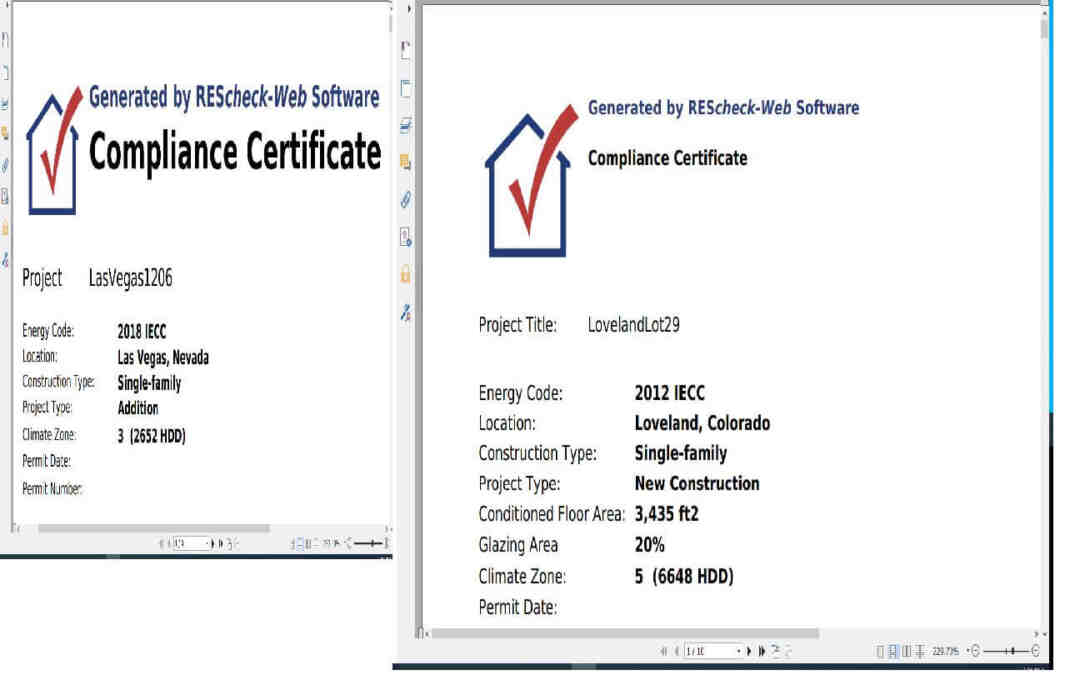This screenshot has width=1080, height=675.
Task: Enable single page view in right viewer
Action: [x=880, y=652]
